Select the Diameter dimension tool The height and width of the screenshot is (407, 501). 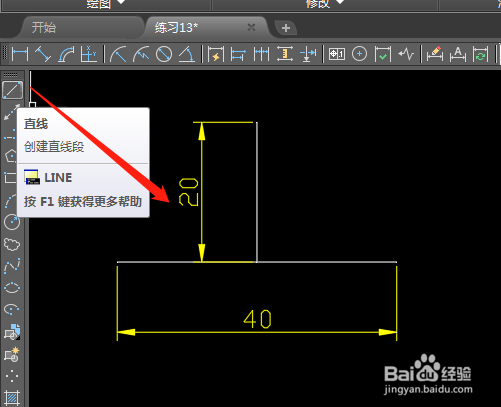pos(164,54)
